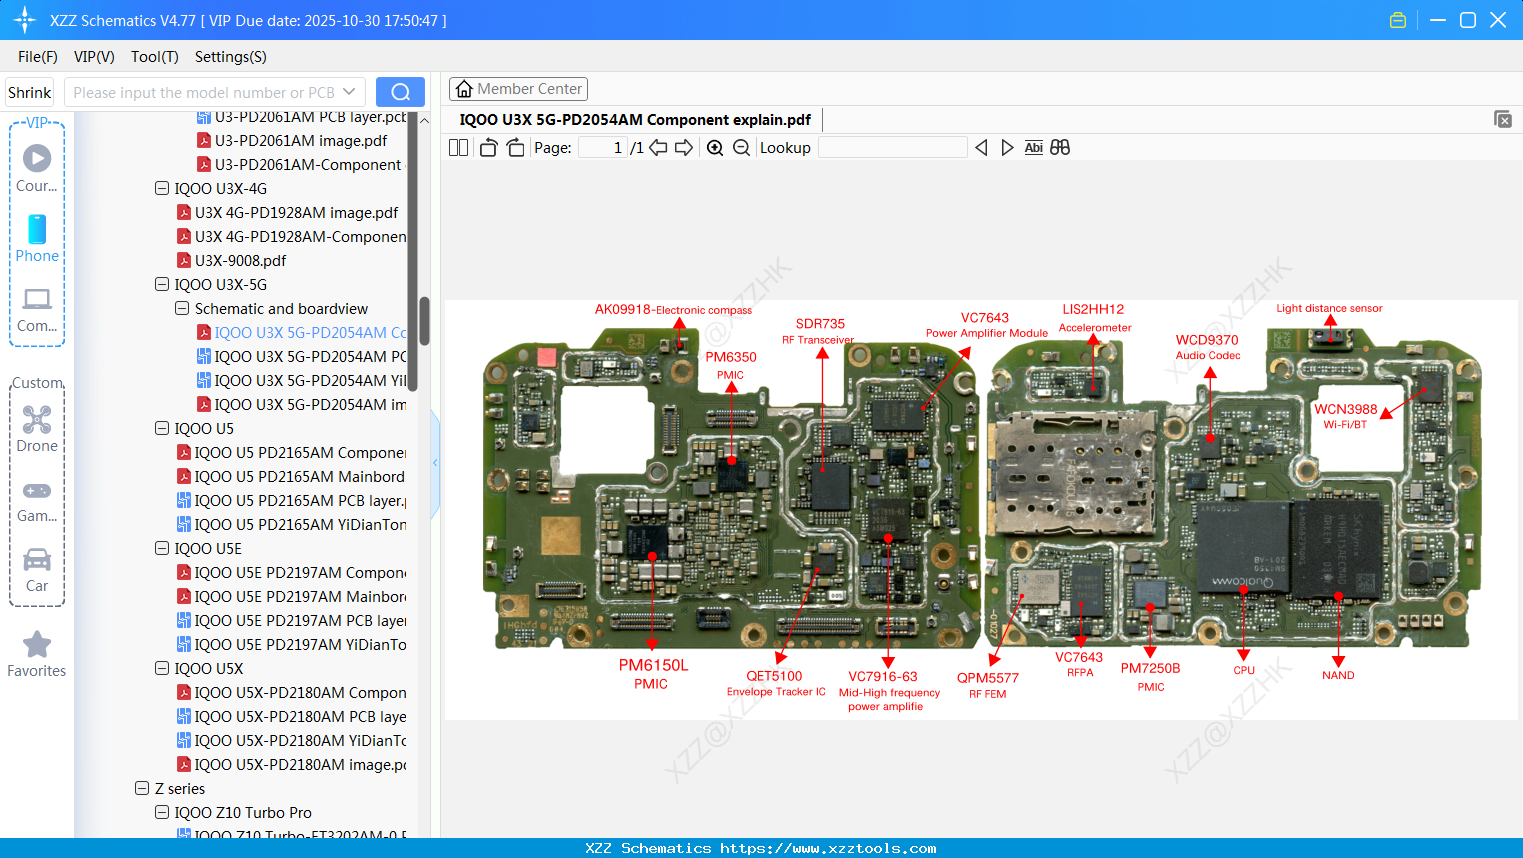Click the Shrink button
The height and width of the screenshot is (858, 1523).
pyautogui.click(x=30, y=92)
